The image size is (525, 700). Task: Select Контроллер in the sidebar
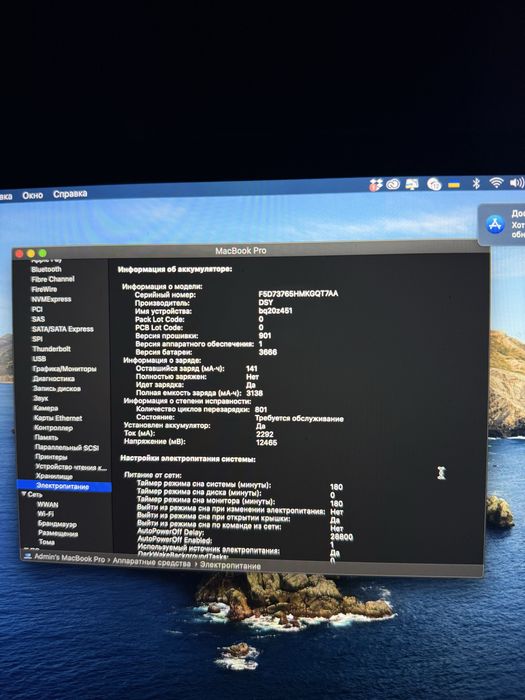pos(54,428)
